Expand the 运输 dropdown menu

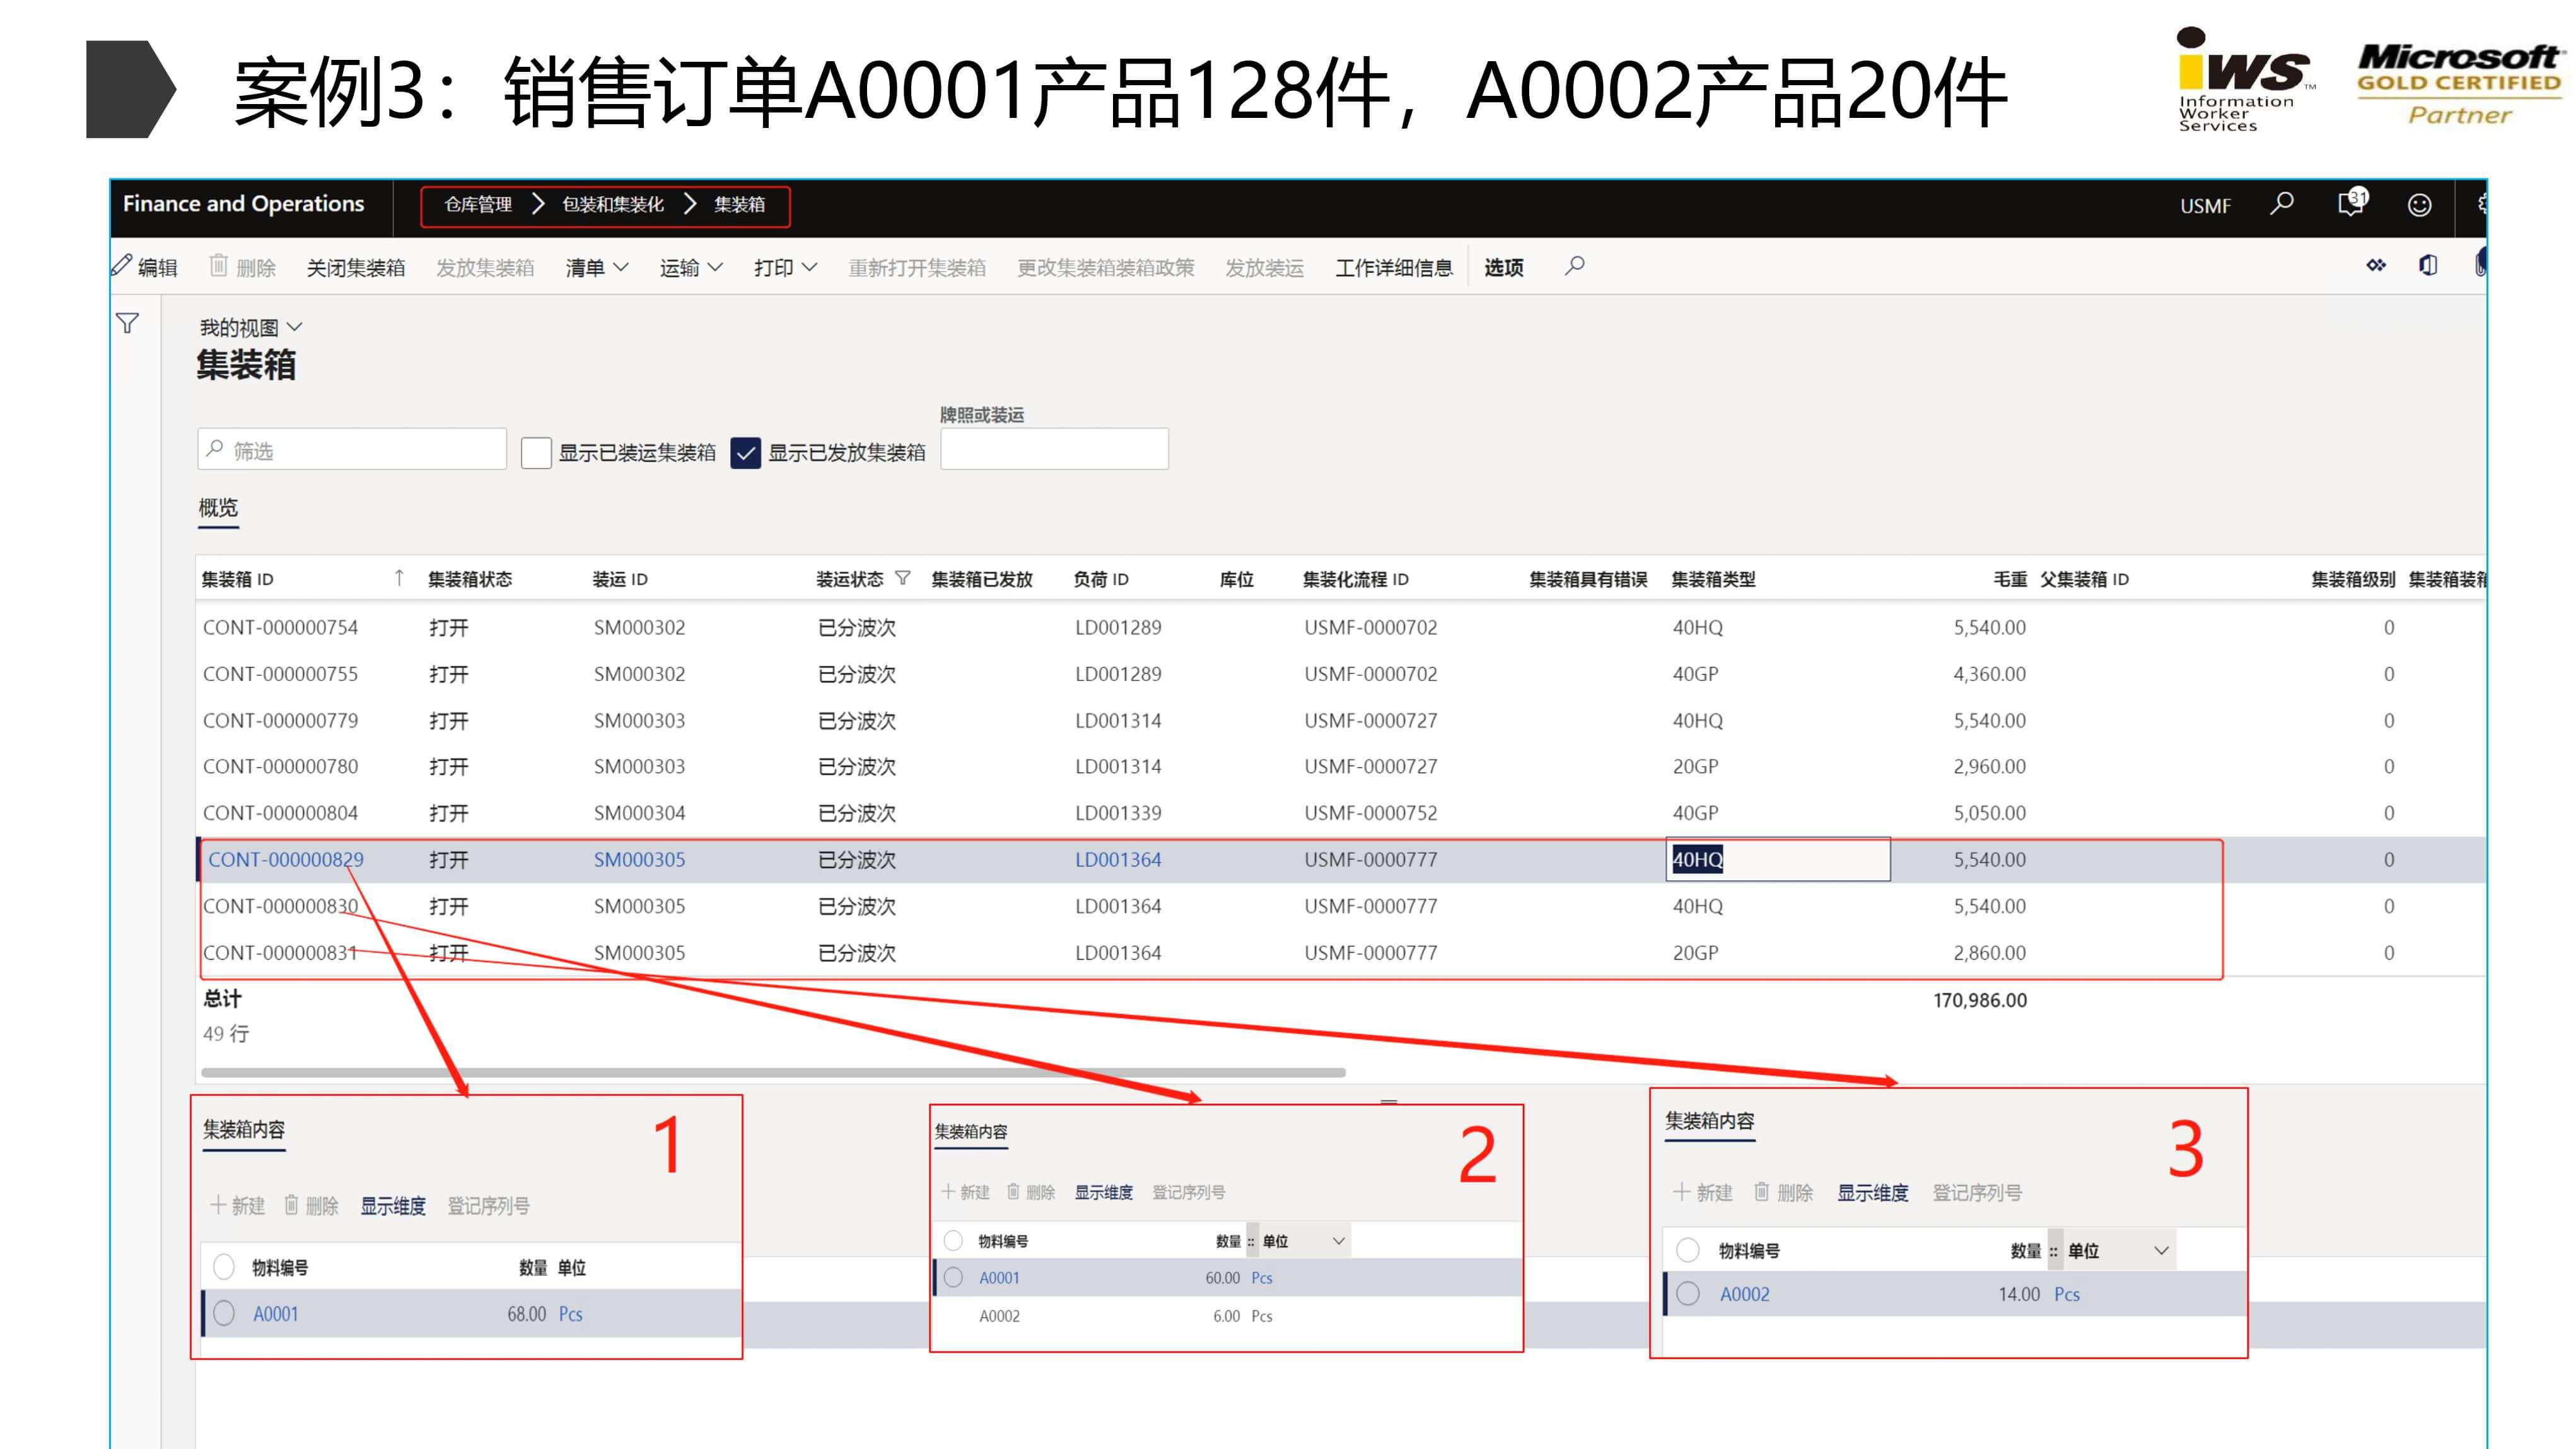pyautogui.click(x=691, y=267)
